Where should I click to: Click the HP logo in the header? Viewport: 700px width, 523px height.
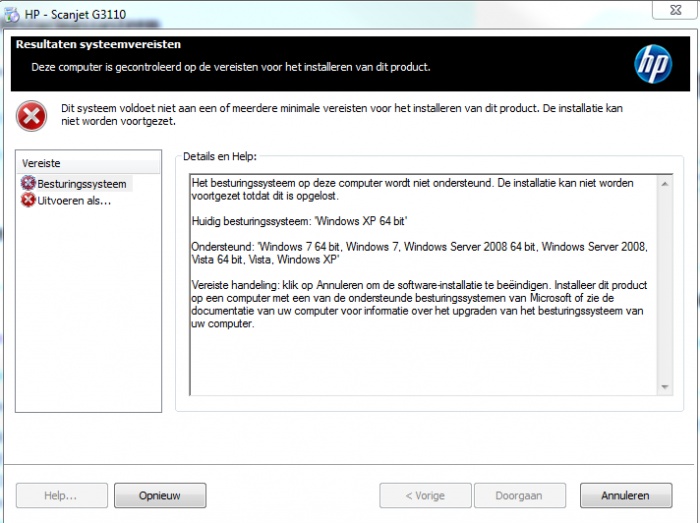pos(653,64)
